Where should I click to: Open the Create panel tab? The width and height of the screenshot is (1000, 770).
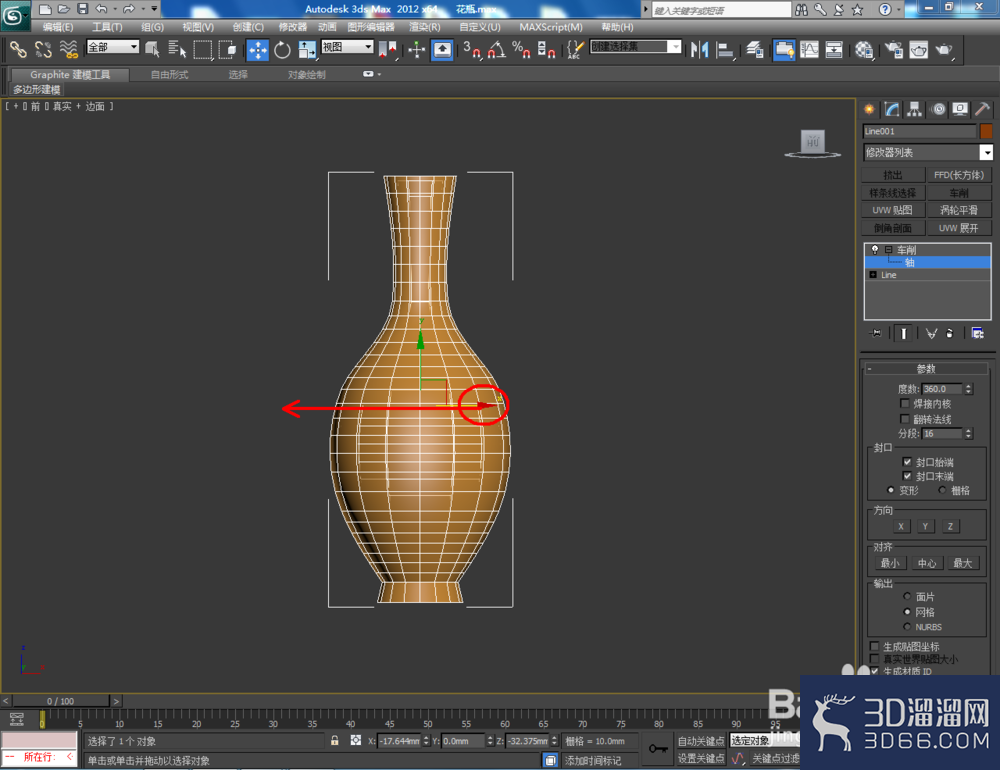[869, 109]
